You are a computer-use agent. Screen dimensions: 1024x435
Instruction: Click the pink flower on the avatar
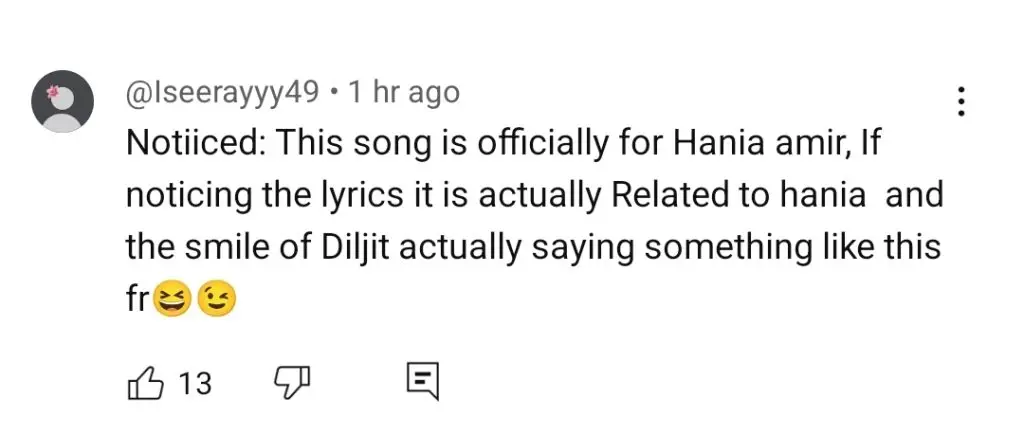pos(54,92)
